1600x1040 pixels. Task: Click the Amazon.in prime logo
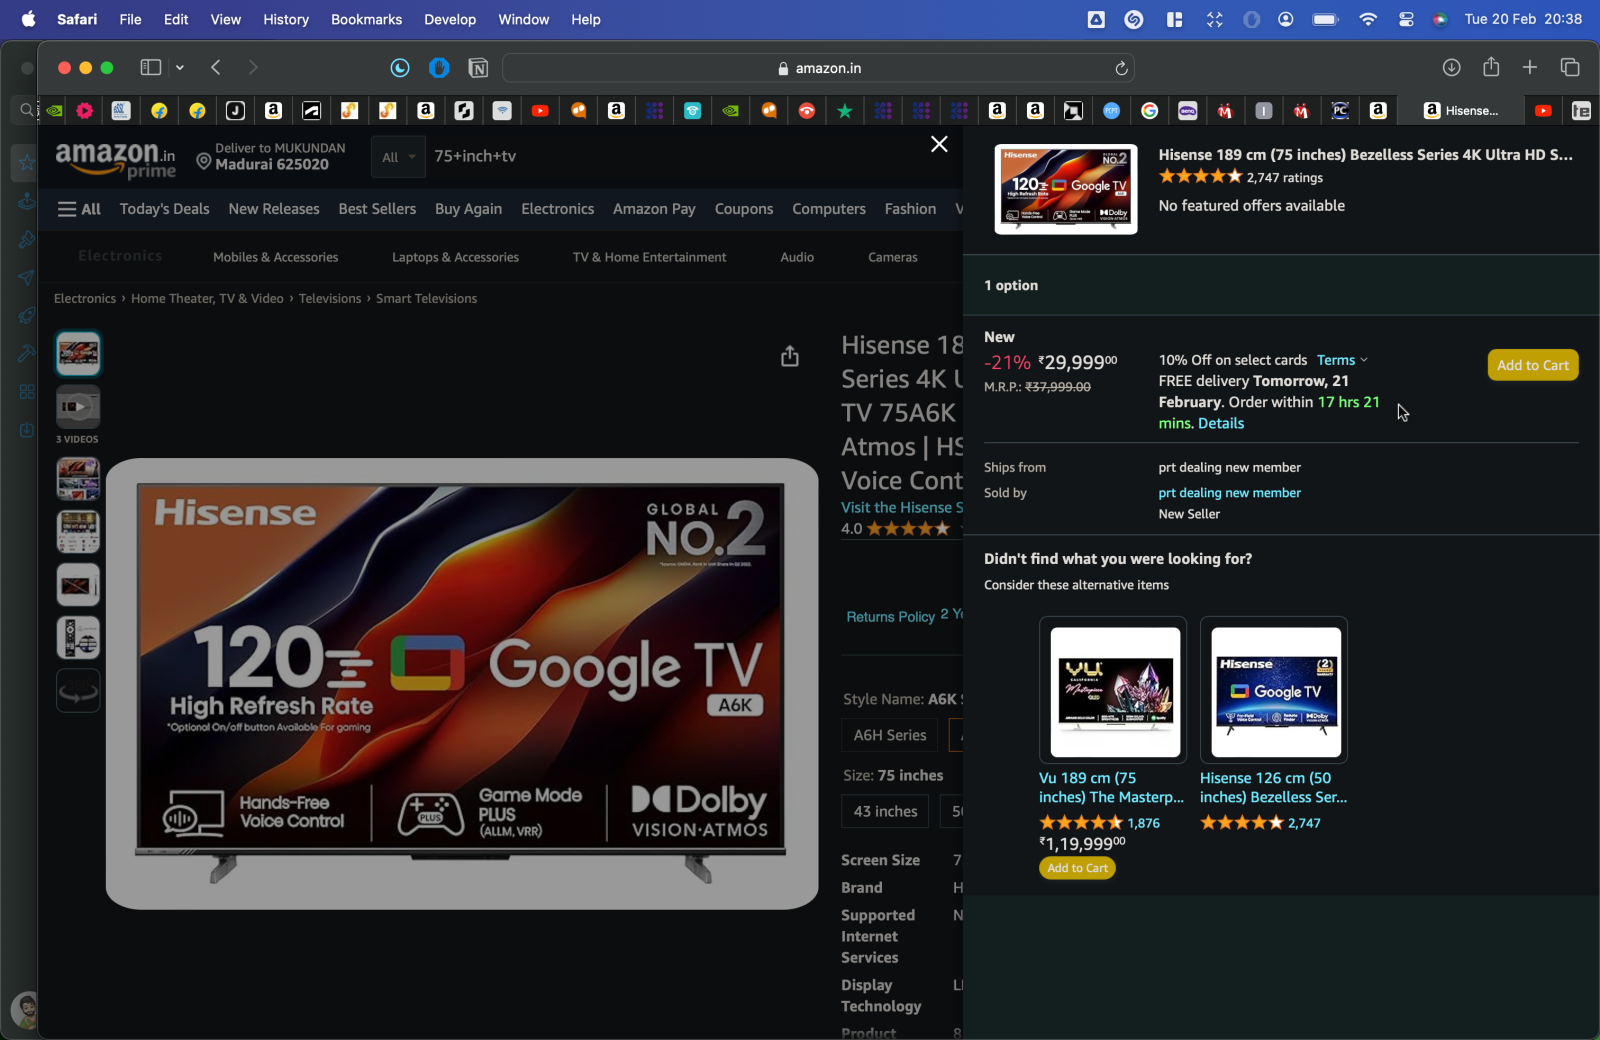[115, 159]
